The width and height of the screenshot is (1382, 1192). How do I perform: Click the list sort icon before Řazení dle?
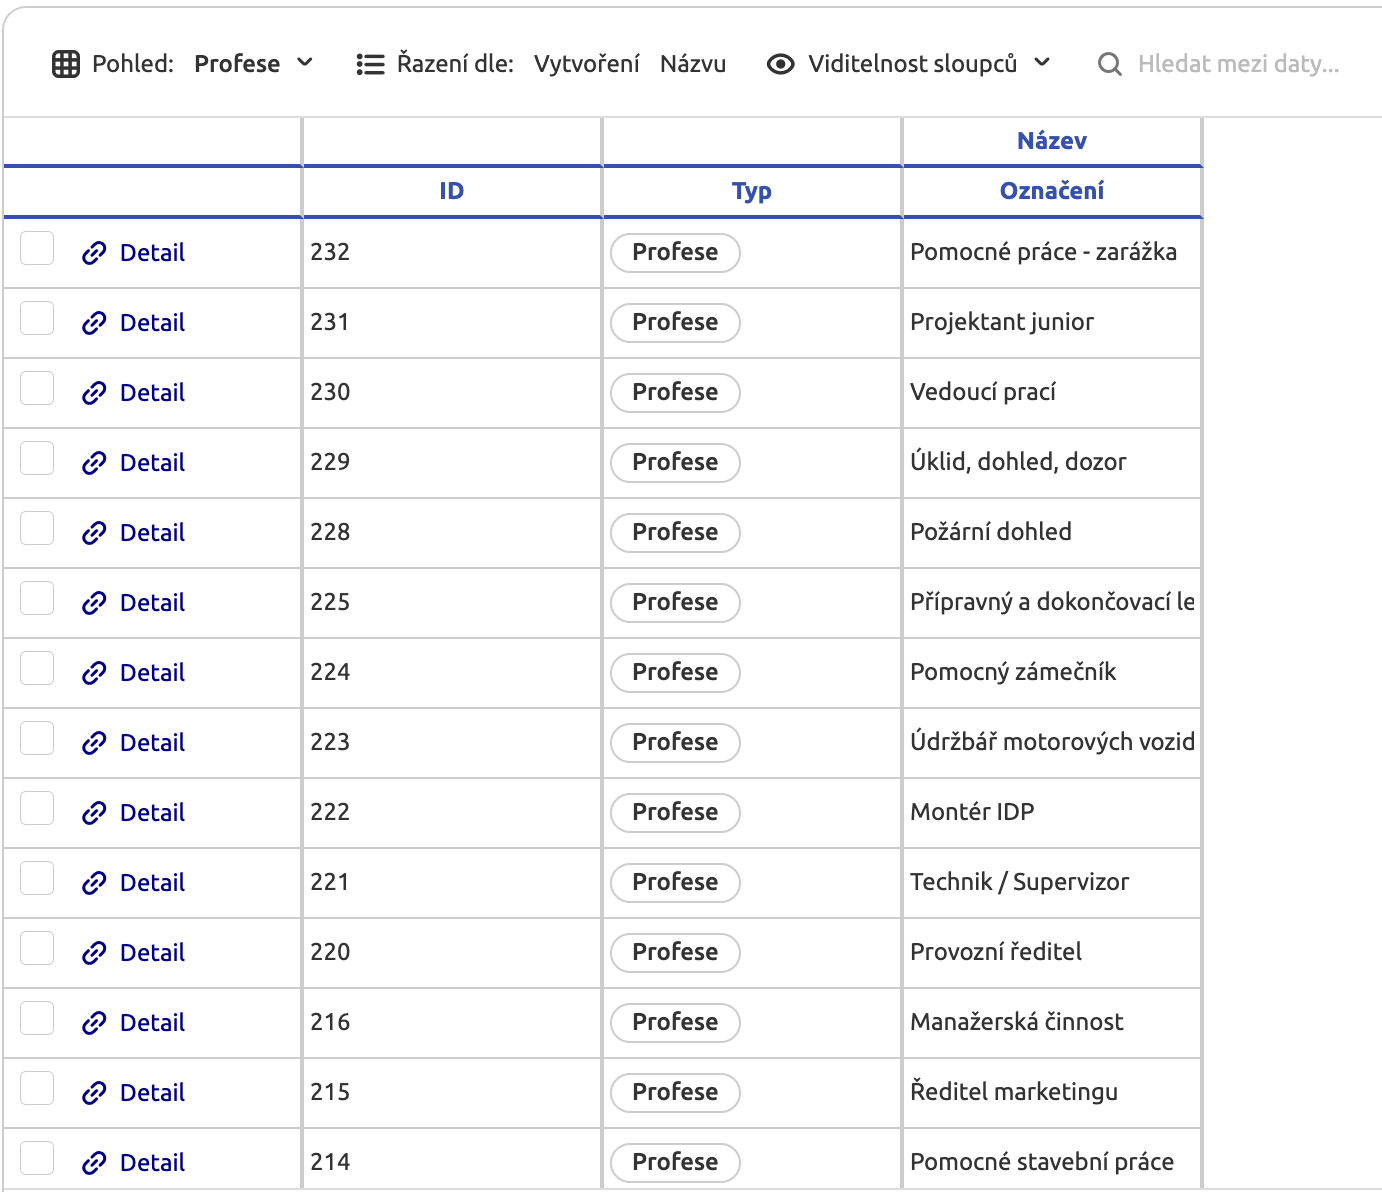370,64
